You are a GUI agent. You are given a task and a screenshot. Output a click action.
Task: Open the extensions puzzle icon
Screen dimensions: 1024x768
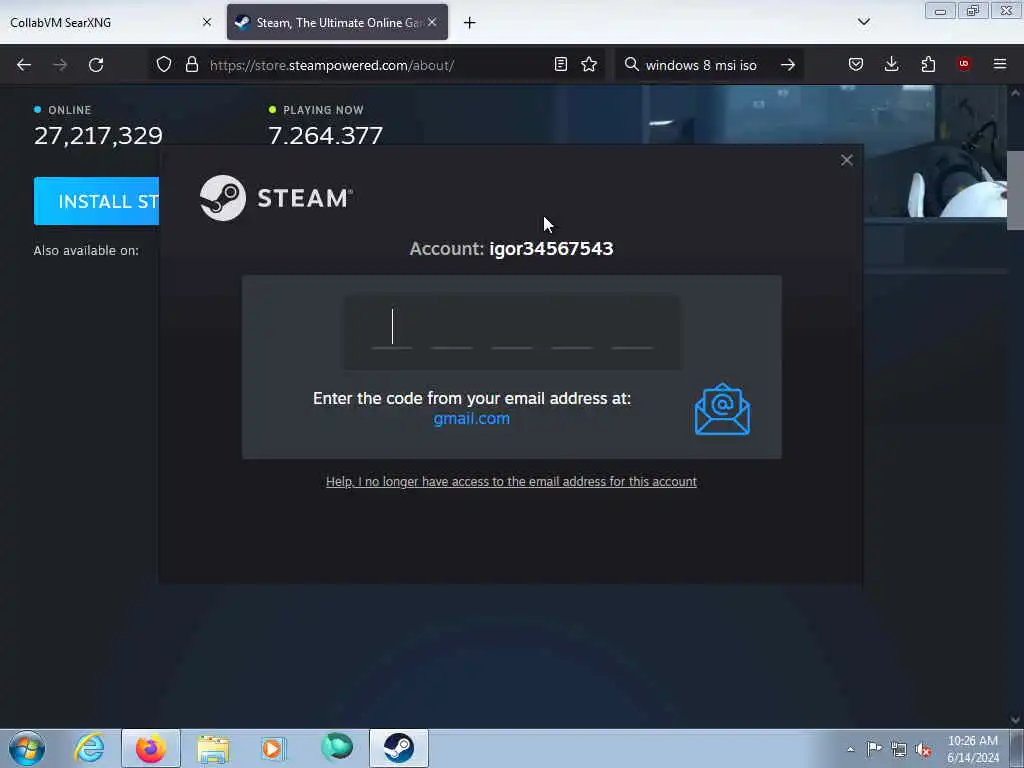(928, 64)
